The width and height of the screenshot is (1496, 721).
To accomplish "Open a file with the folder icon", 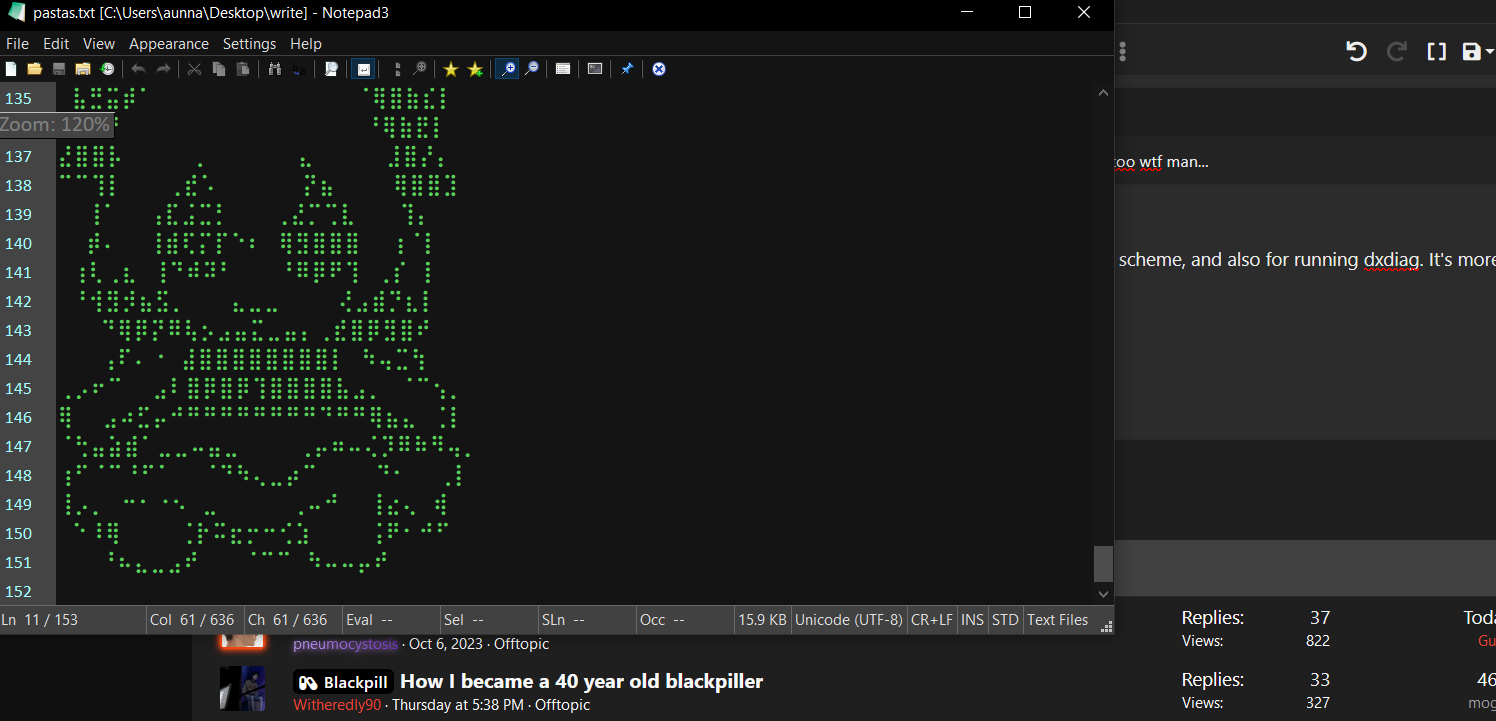I will tap(34, 69).
